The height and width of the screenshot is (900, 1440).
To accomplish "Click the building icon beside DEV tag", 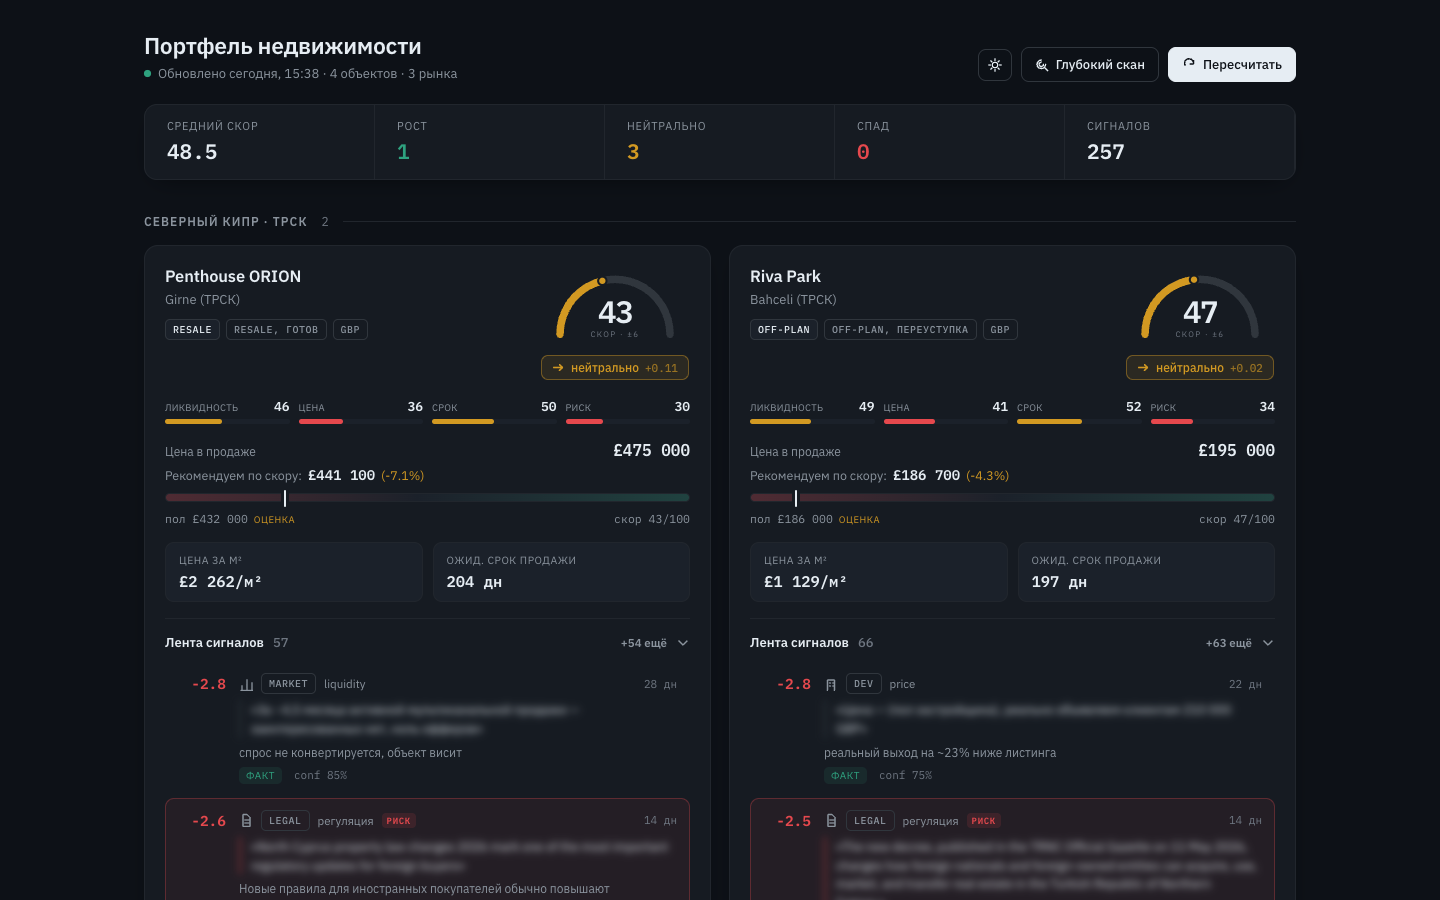I will click(831, 685).
